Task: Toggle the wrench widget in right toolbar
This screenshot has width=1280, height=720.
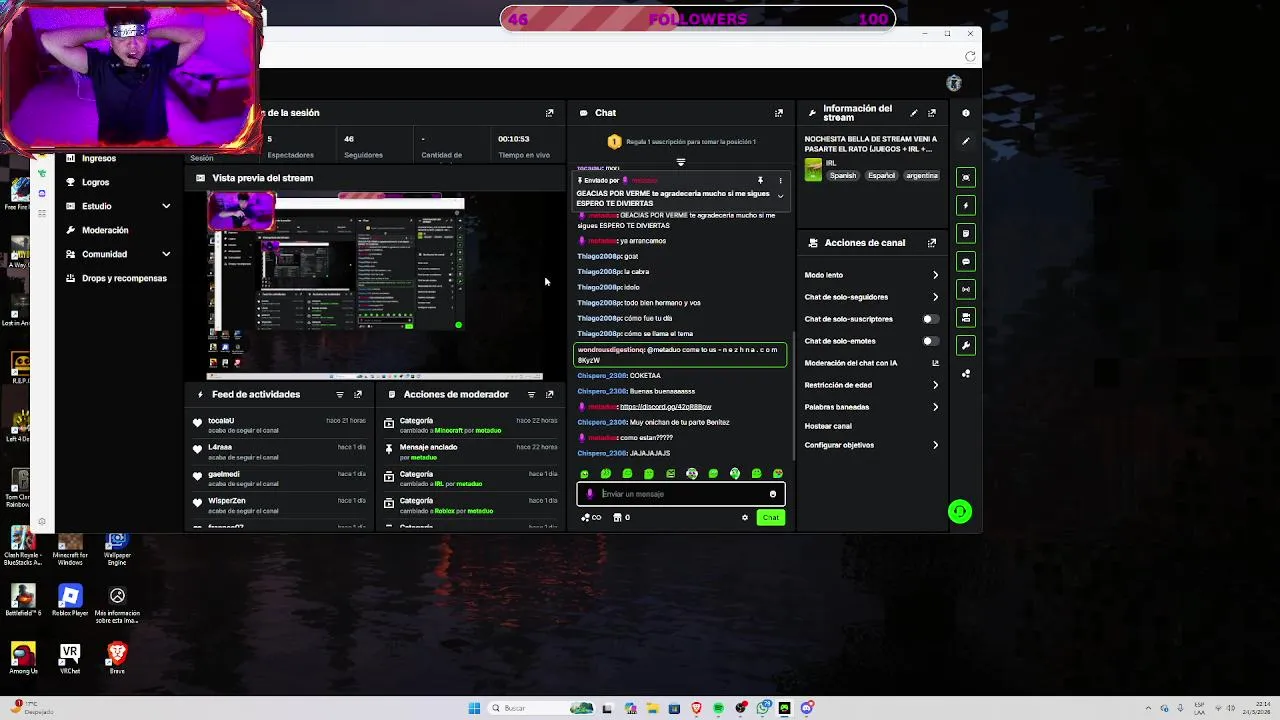Action: point(965,345)
